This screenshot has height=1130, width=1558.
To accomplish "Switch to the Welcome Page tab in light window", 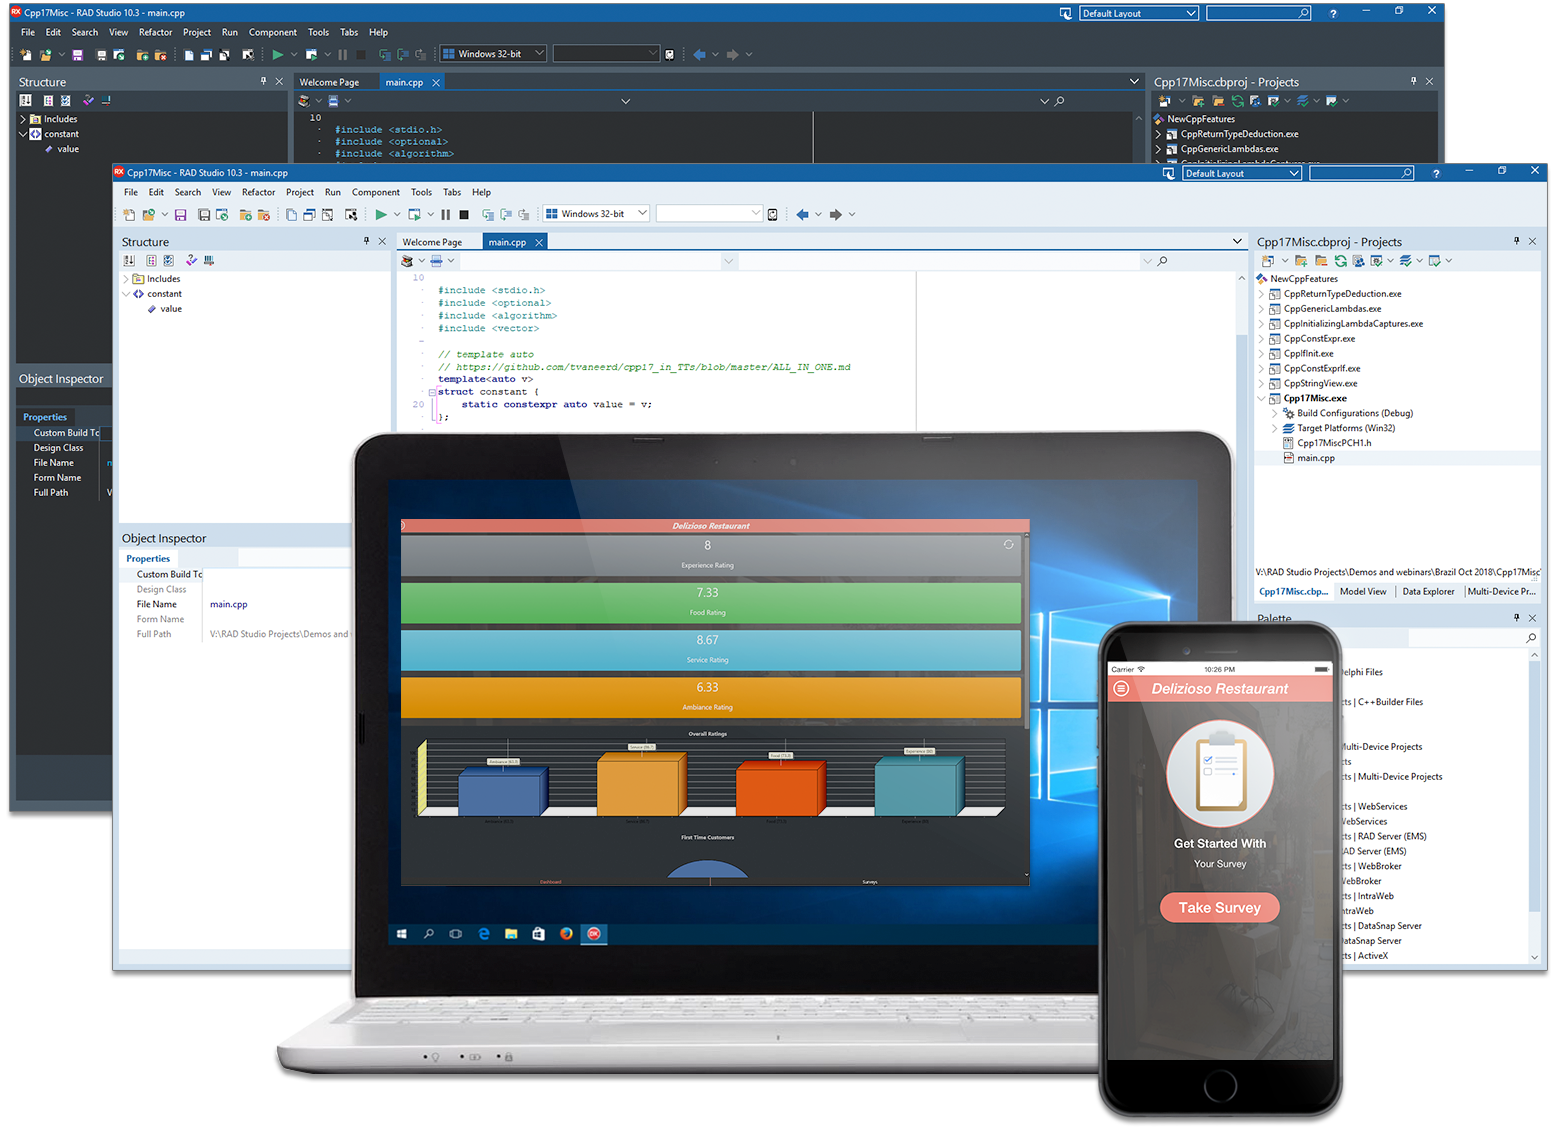I will tap(432, 242).
